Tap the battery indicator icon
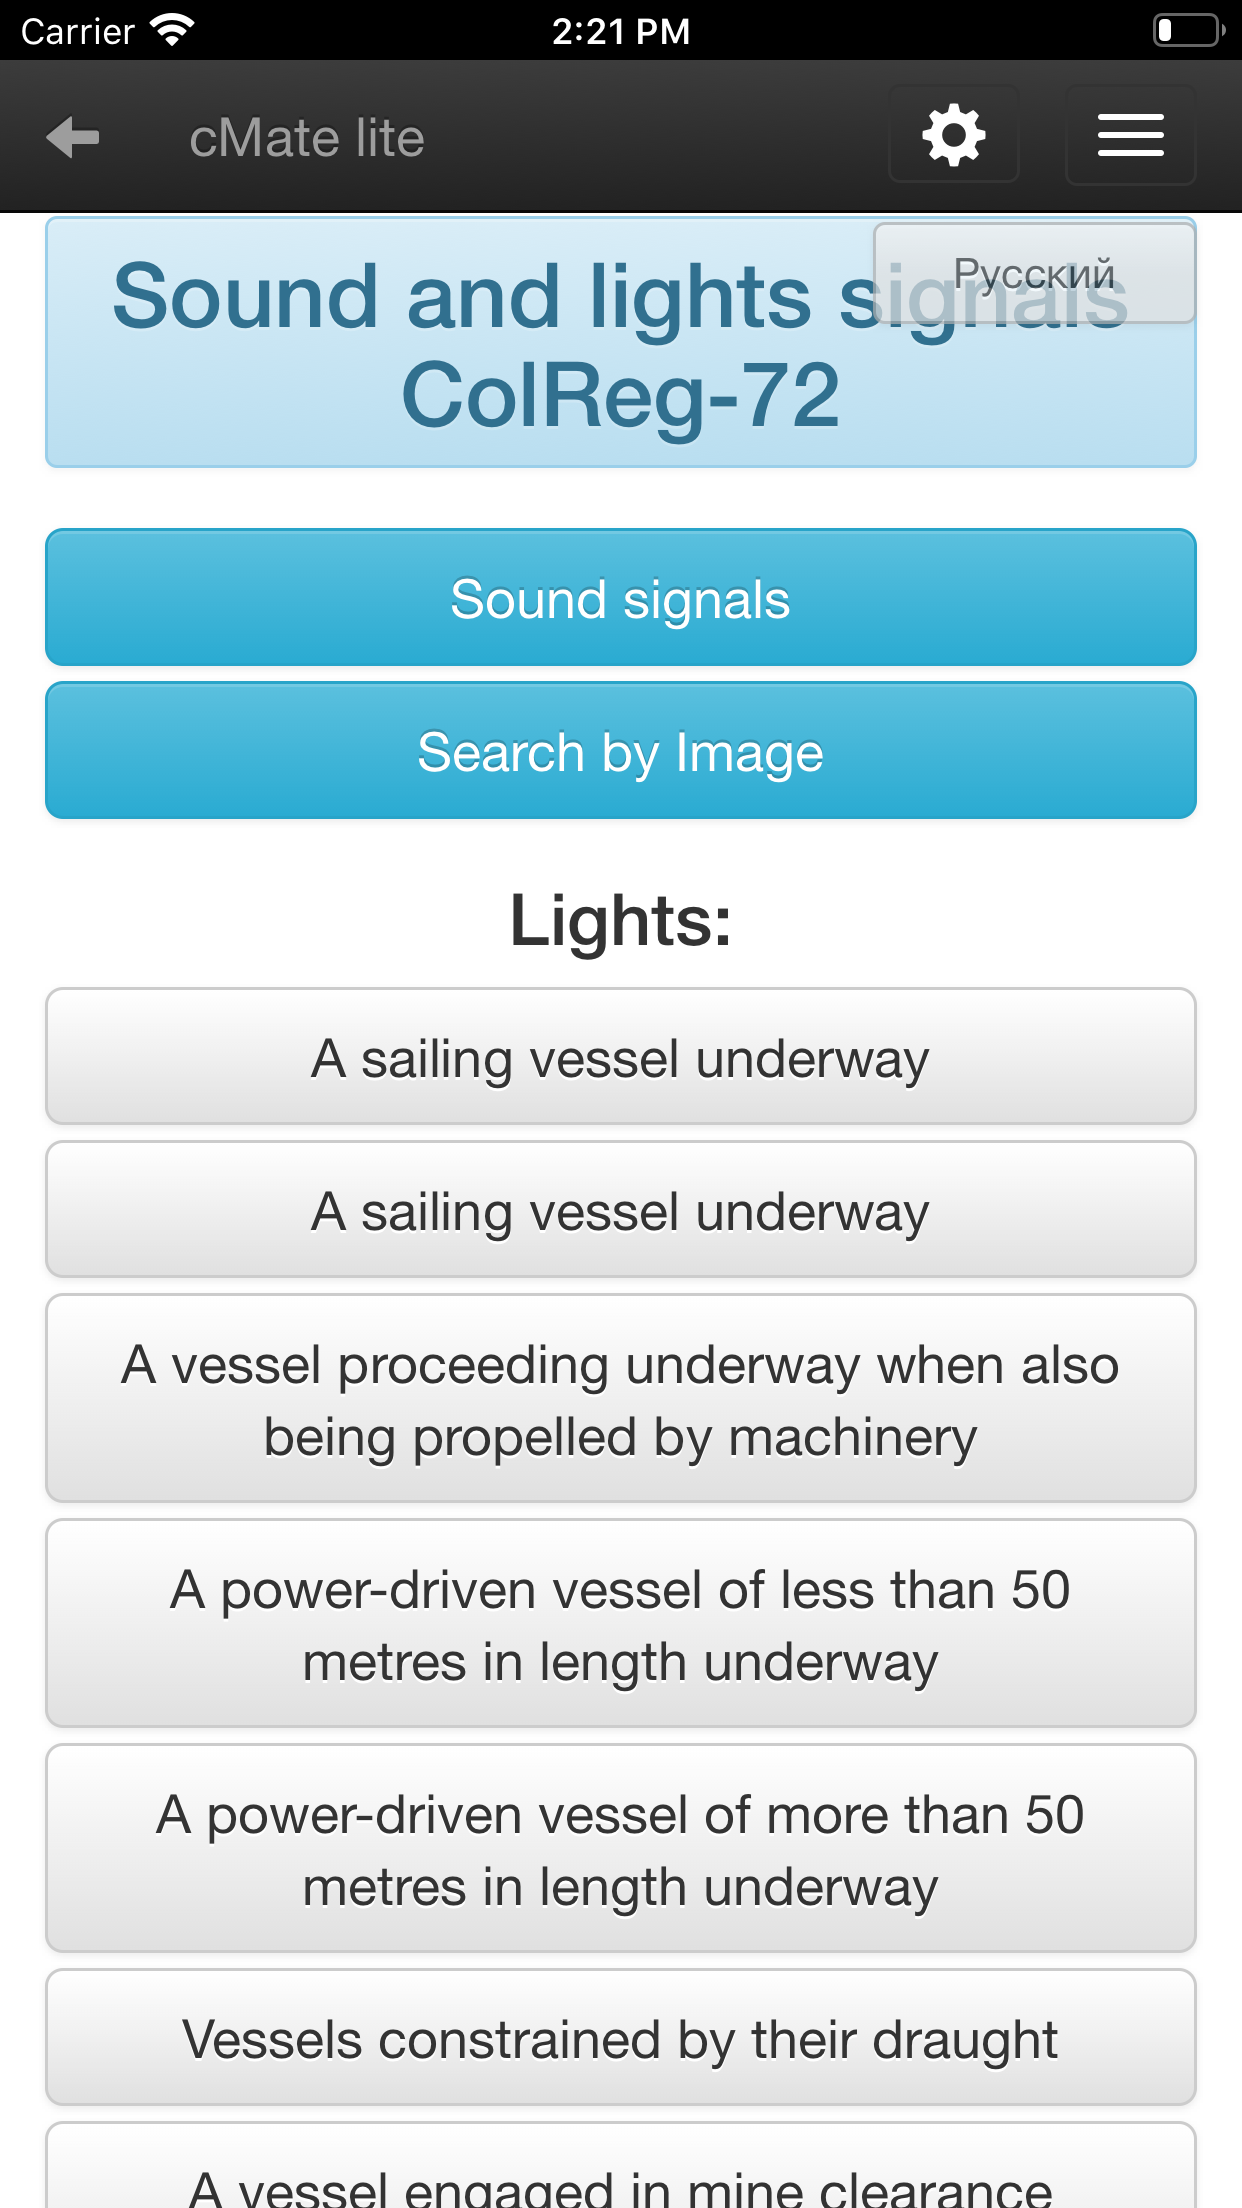The image size is (1242, 2208). (x=1189, y=30)
